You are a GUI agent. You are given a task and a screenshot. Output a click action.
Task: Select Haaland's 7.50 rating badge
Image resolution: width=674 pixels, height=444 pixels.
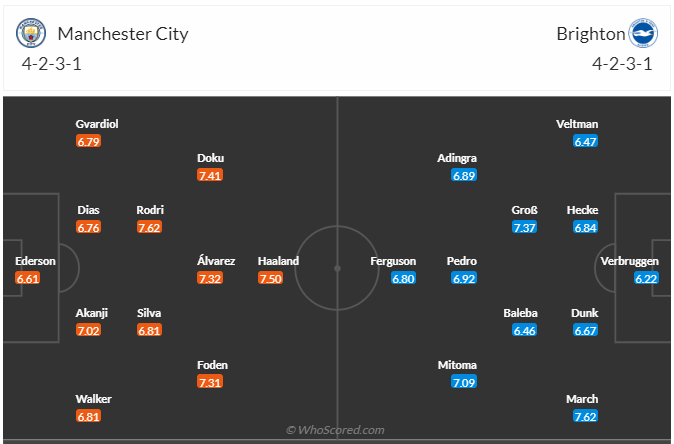[271, 278]
